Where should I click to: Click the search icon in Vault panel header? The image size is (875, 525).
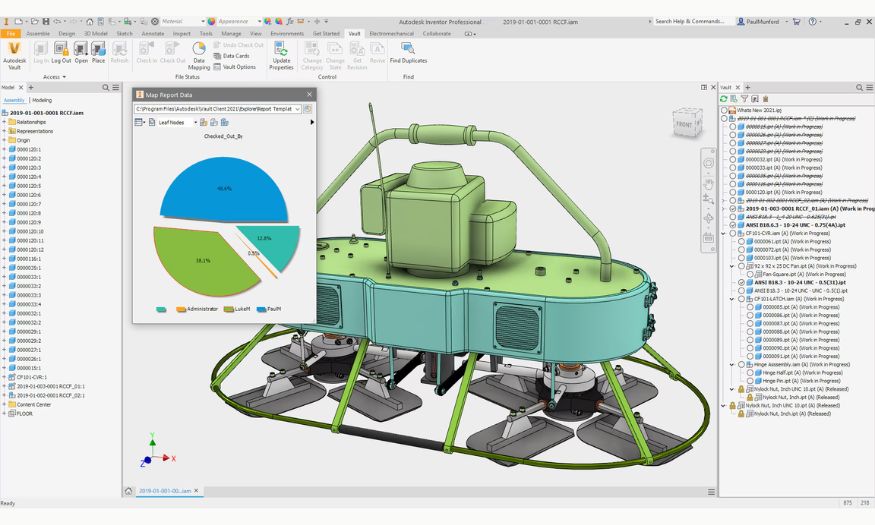[x=859, y=88]
